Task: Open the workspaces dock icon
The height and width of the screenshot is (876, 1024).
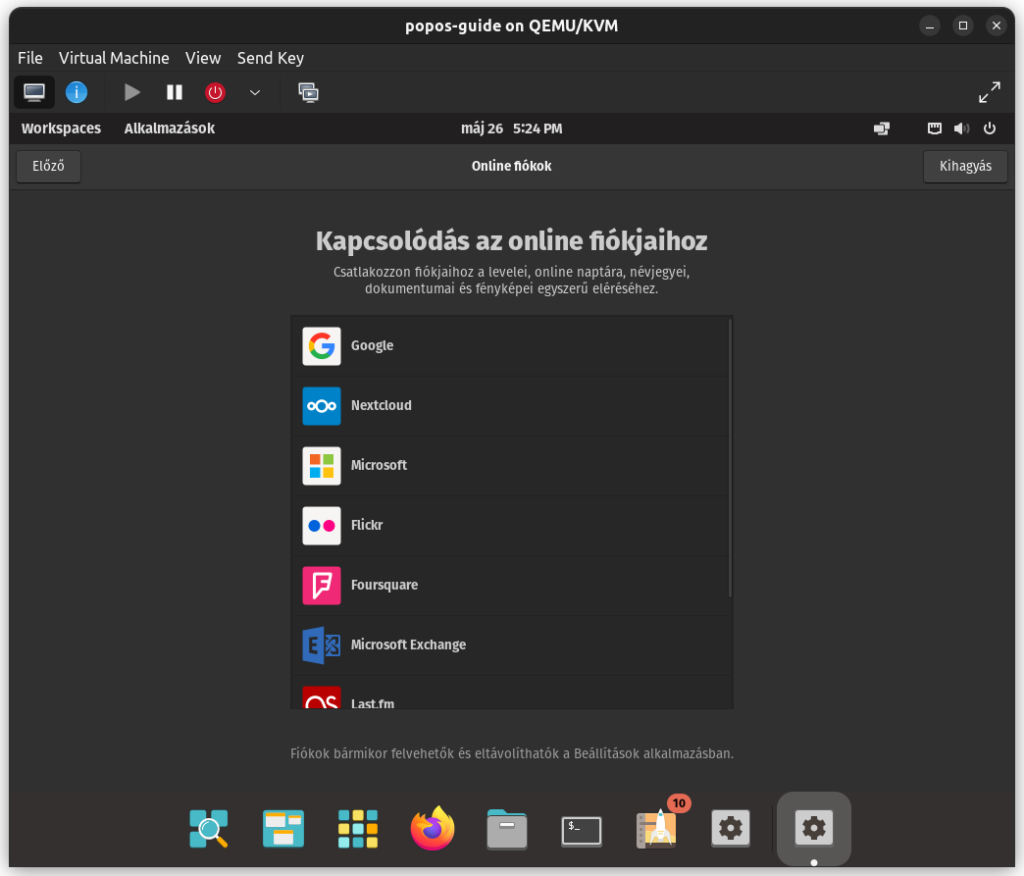Action: point(283,829)
